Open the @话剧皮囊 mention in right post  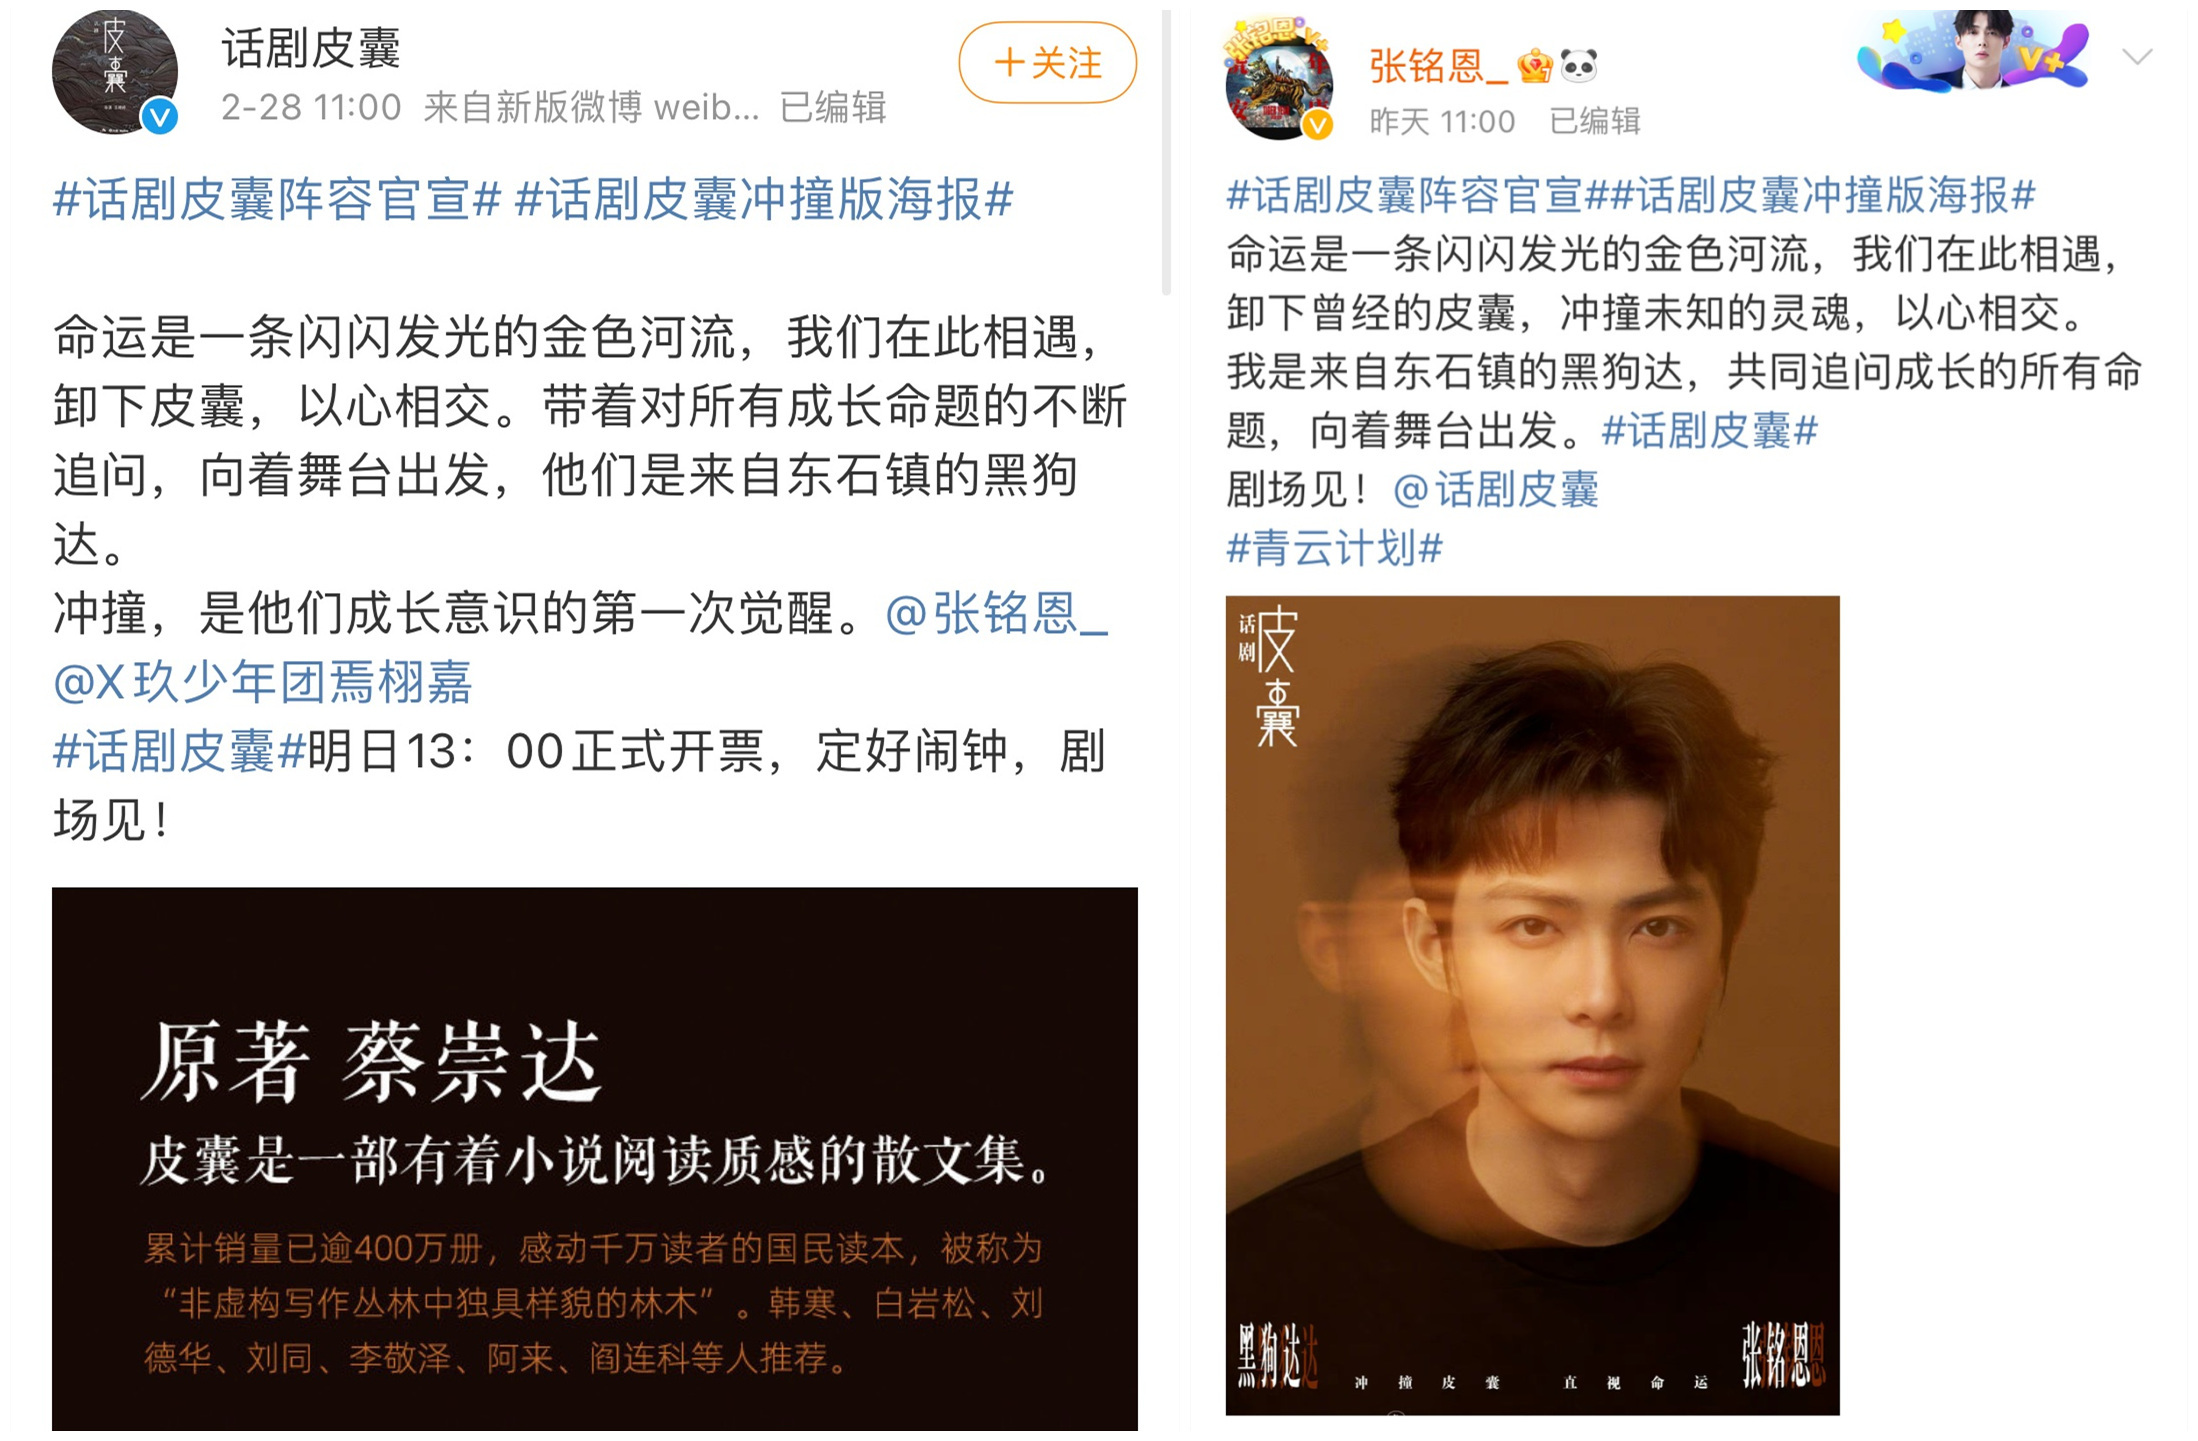click(1496, 490)
